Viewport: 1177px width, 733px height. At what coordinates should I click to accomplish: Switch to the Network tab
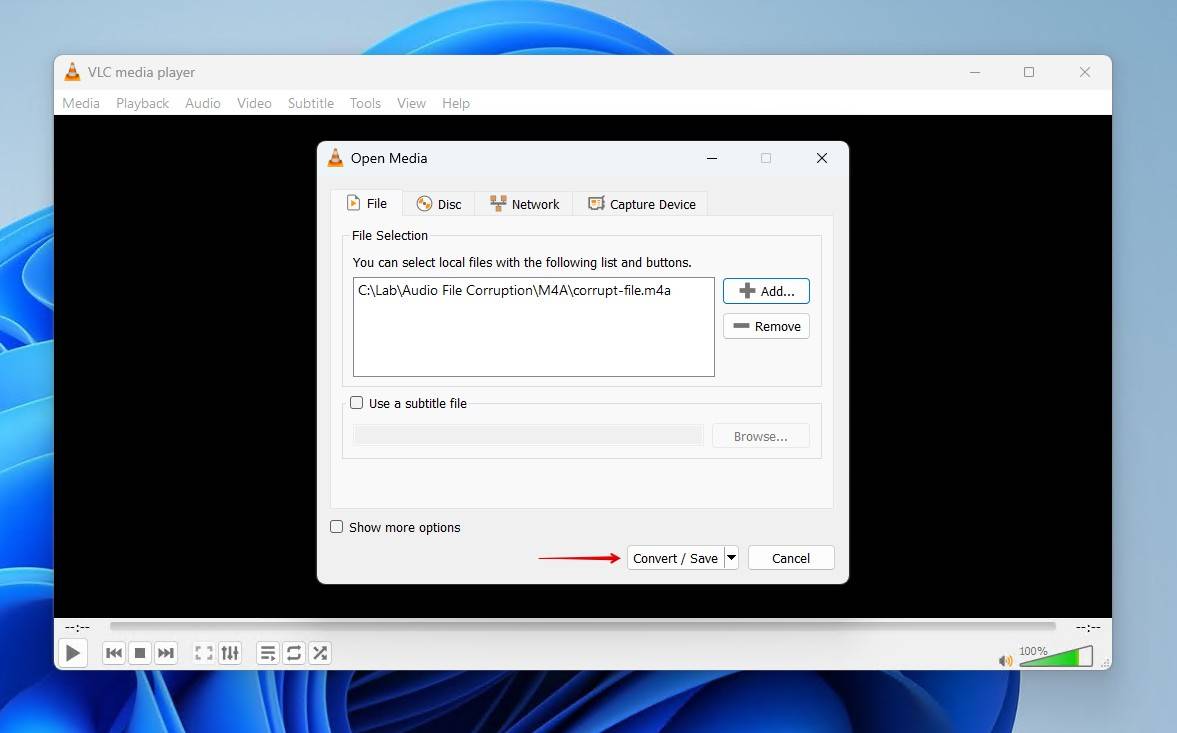point(523,203)
